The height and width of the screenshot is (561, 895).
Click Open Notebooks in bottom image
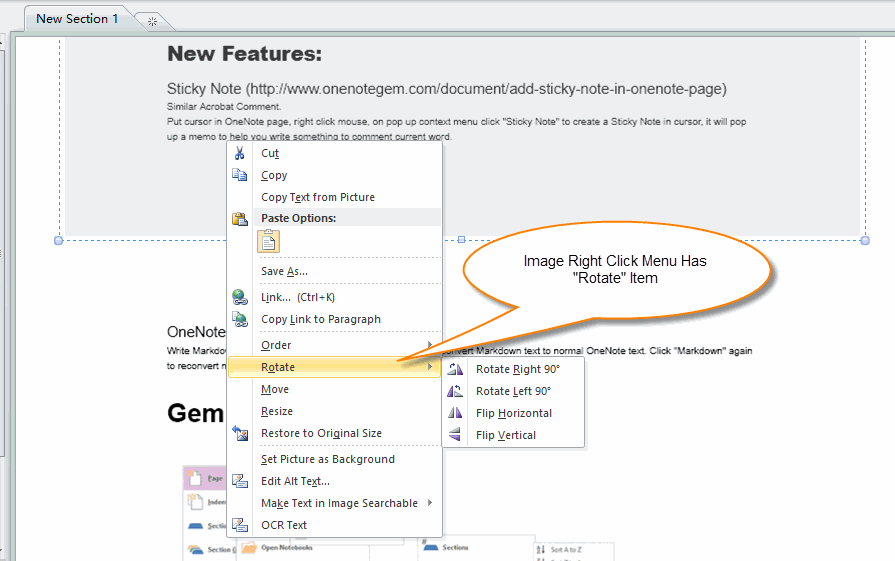pos(287,547)
